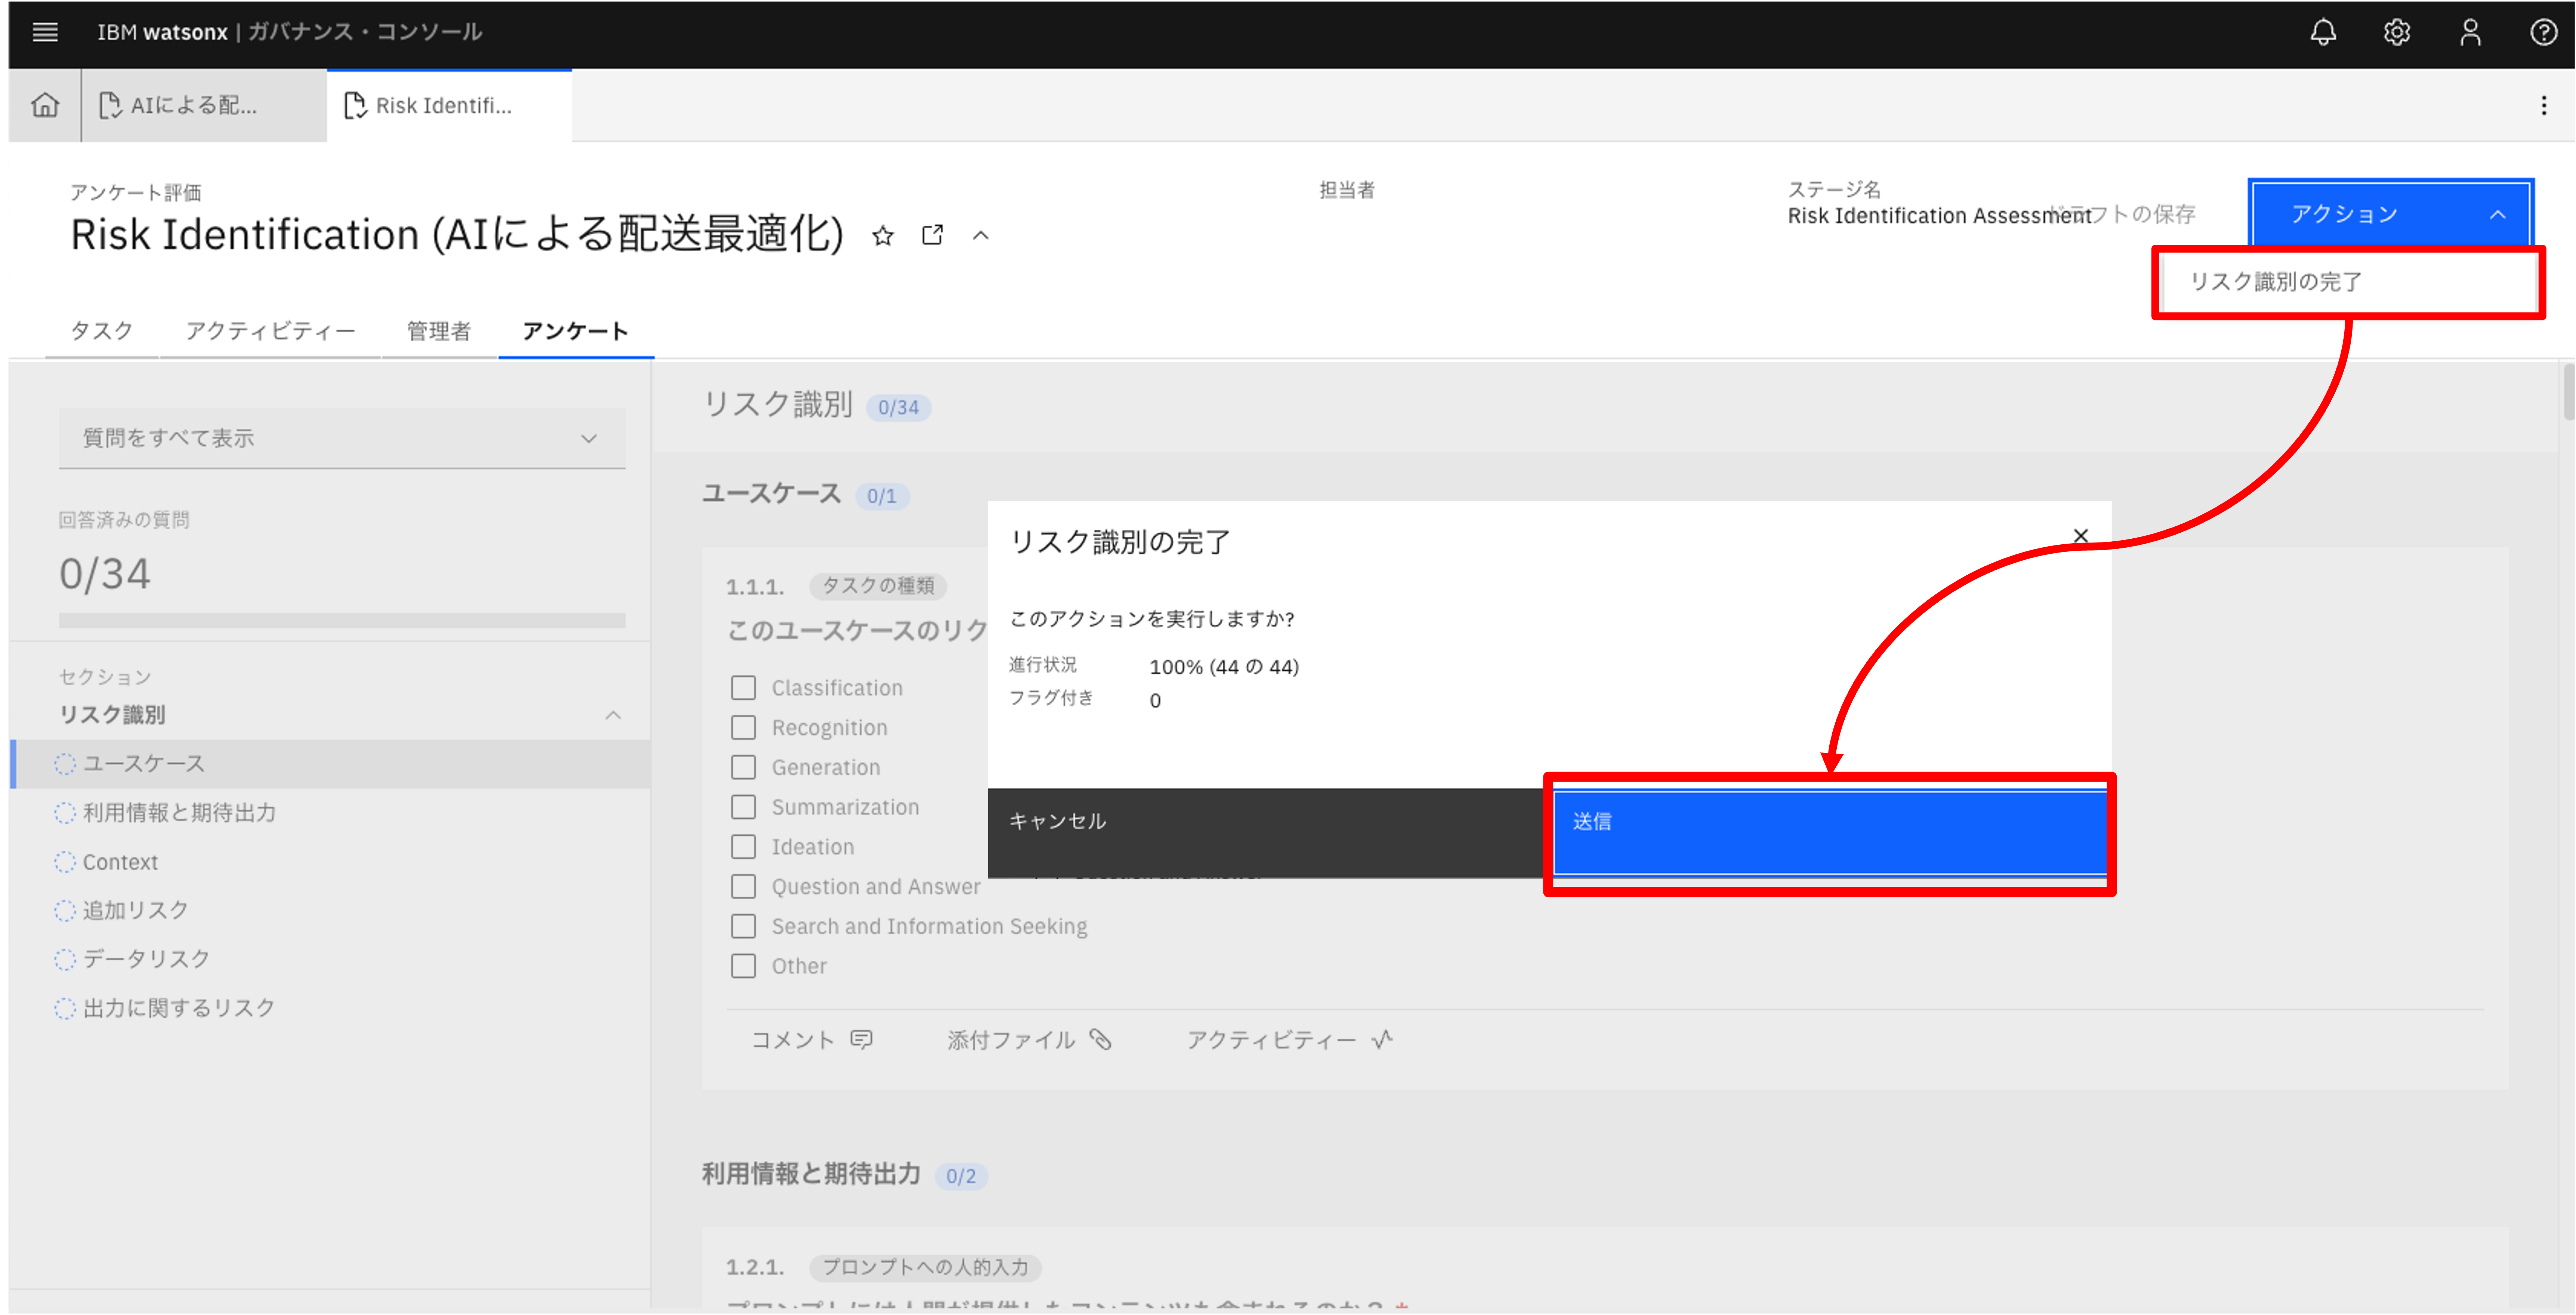The width and height of the screenshot is (2576, 1315).
Task: Click the home icon tab
Action: (45, 105)
